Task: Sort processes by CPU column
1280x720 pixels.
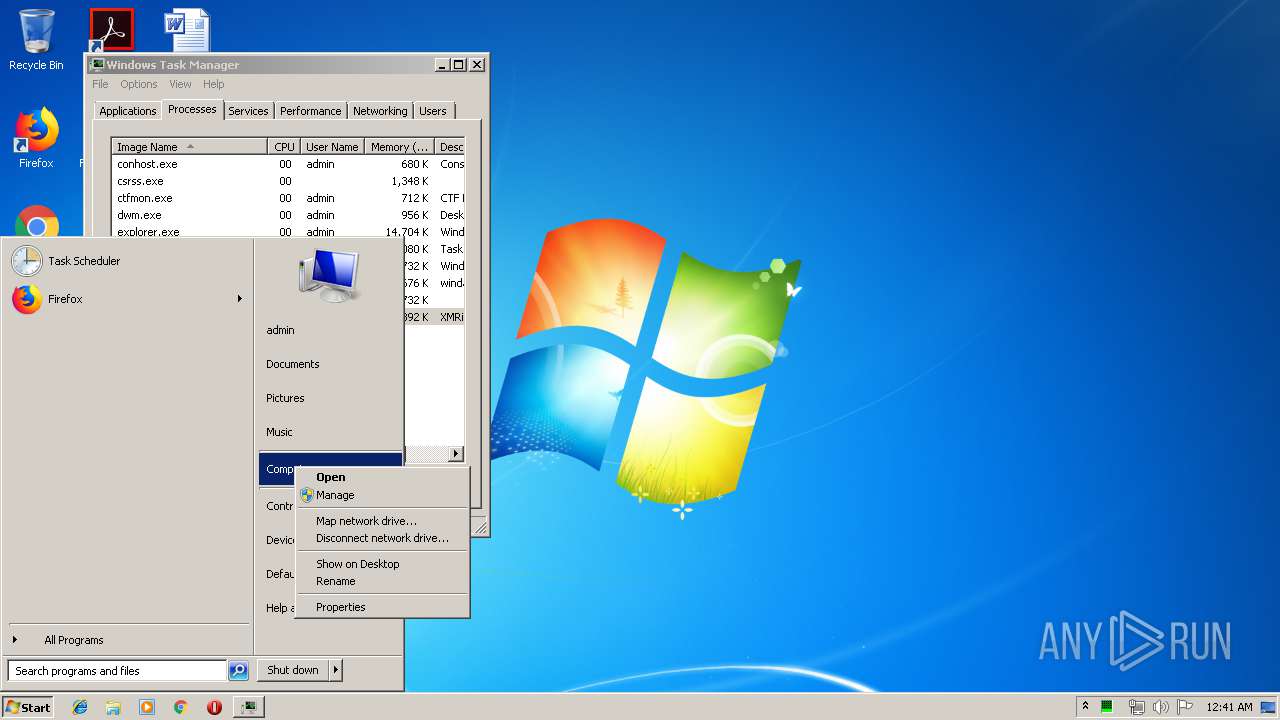Action: coord(284,147)
